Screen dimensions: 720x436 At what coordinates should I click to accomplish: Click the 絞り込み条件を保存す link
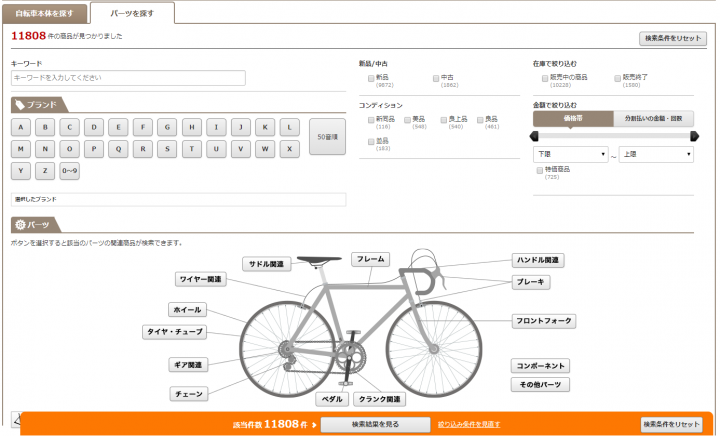pos(469,425)
